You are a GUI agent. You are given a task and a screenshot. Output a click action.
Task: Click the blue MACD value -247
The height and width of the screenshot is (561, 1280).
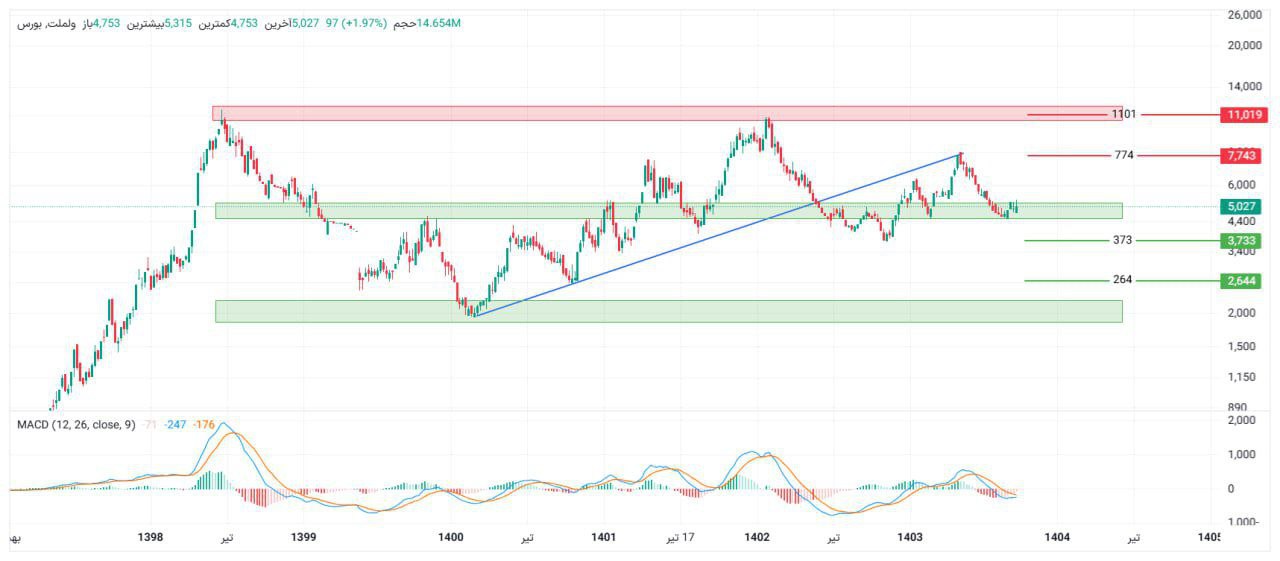point(178,425)
